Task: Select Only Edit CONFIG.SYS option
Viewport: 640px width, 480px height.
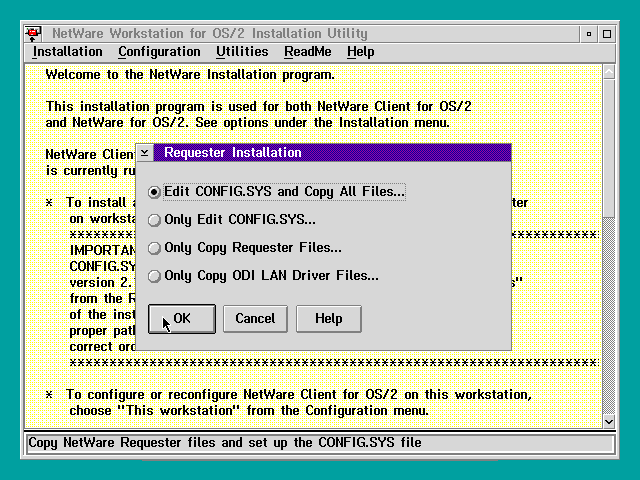Action: 232,220
